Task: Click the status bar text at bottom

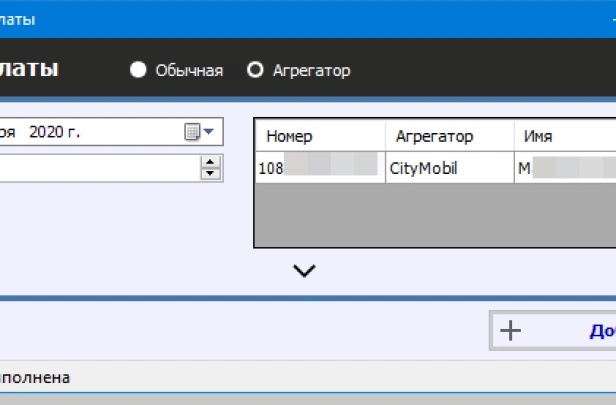Action: tap(35, 378)
